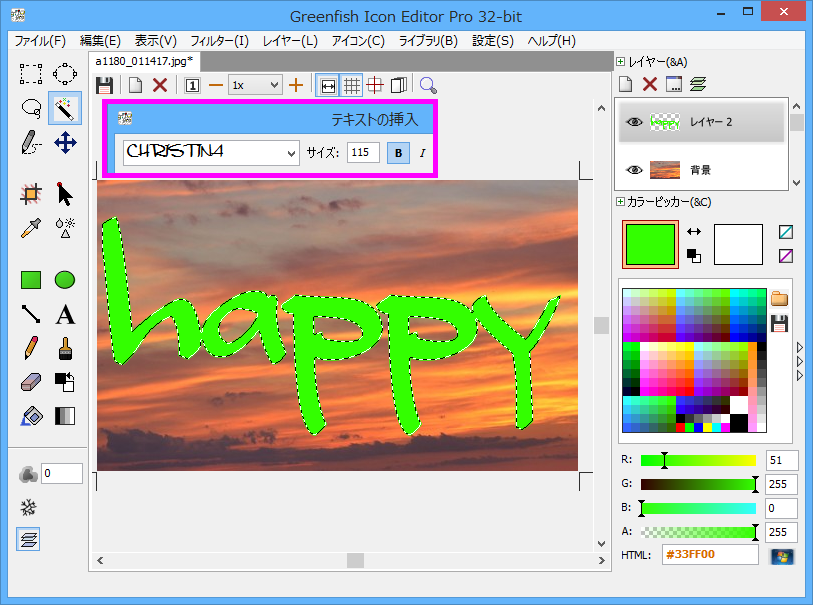Enable grid display on the canvas

352,85
